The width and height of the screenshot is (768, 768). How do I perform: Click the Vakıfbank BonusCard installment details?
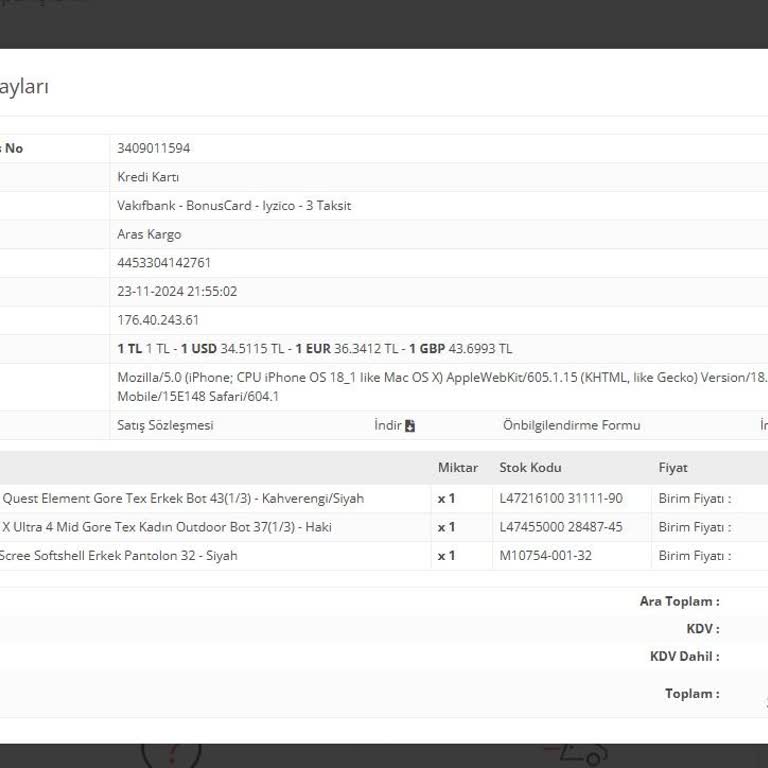(234, 206)
